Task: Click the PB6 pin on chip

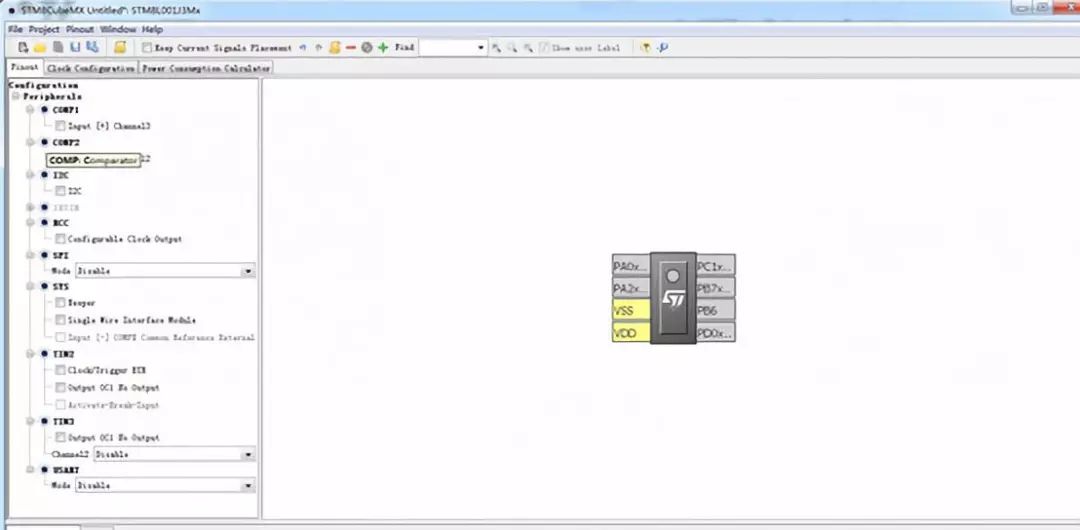Action: [x=716, y=310]
